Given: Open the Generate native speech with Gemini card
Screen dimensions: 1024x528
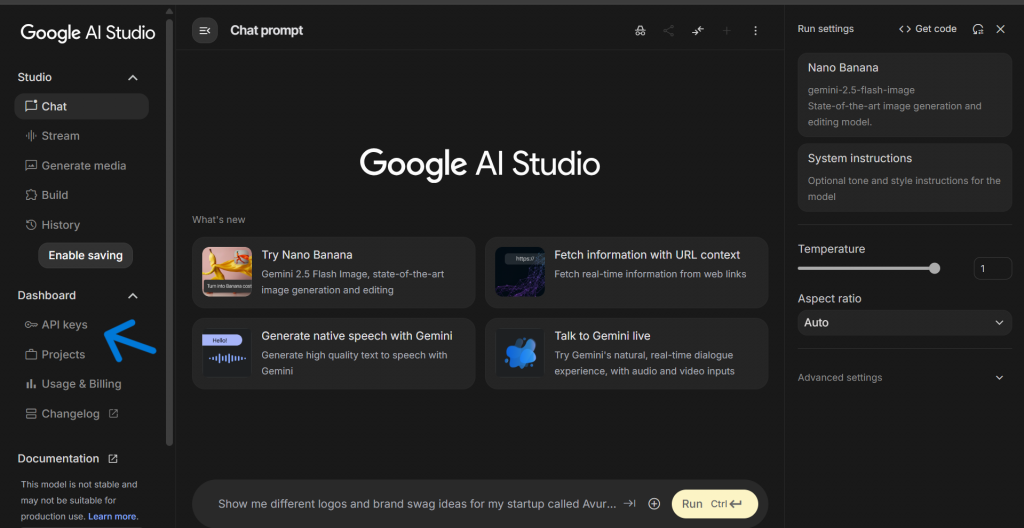Looking at the screenshot, I should [x=334, y=354].
